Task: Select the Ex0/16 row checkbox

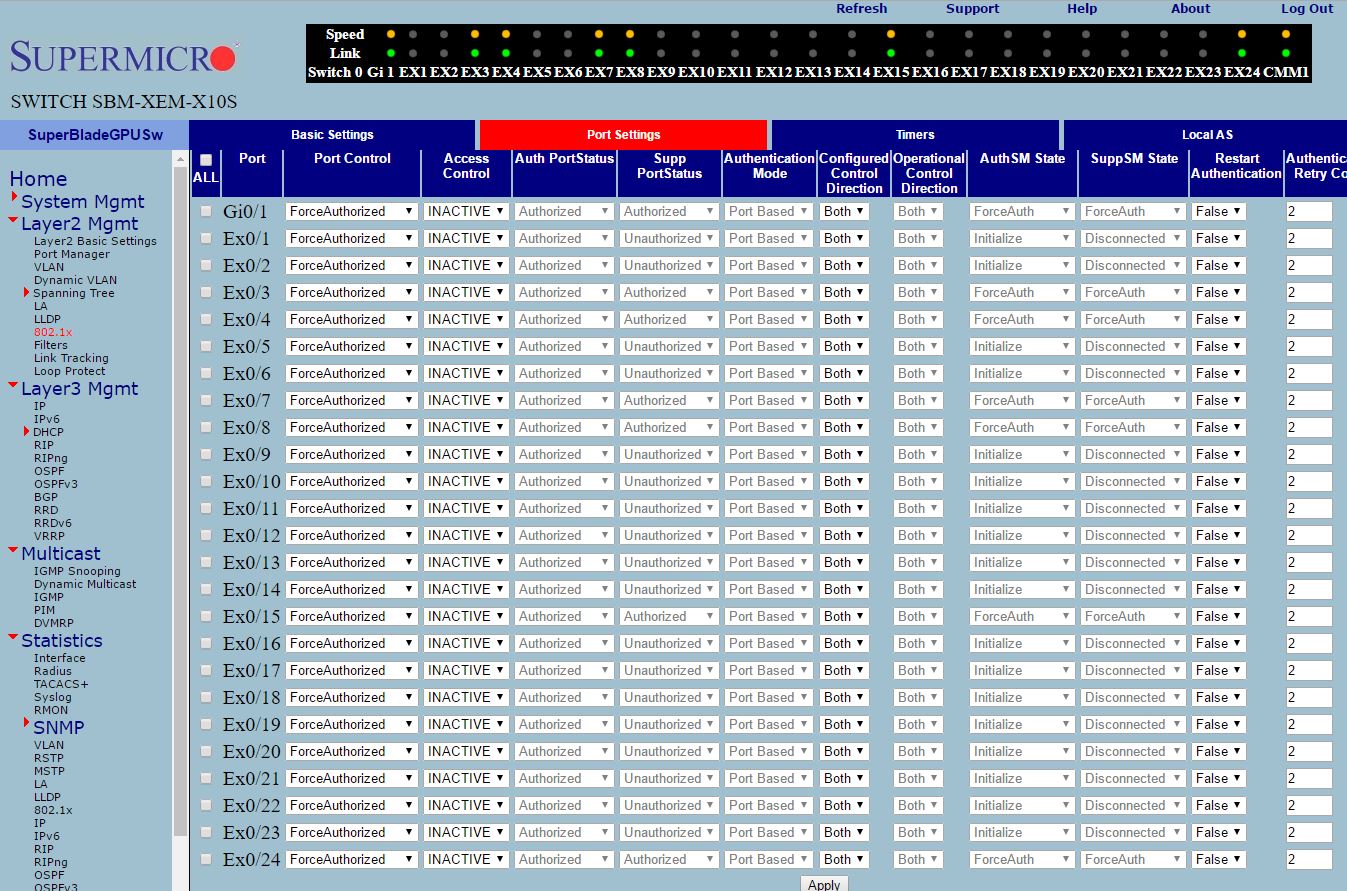Action: coord(206,643)
